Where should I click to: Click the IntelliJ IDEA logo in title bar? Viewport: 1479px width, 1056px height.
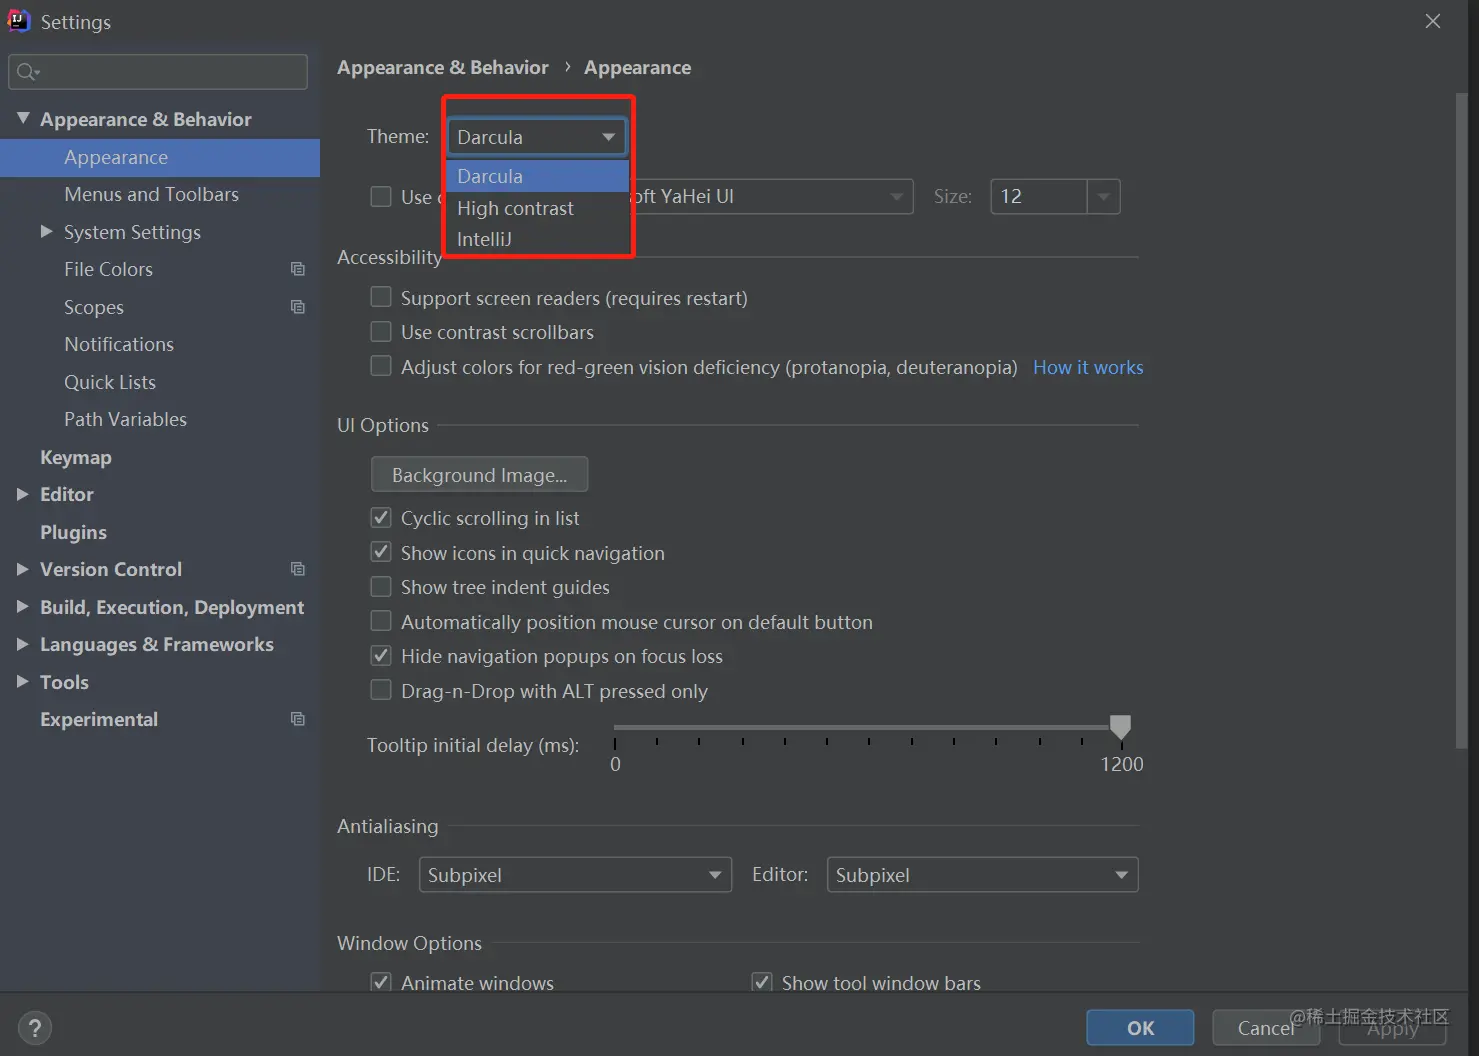coord(19,21)
